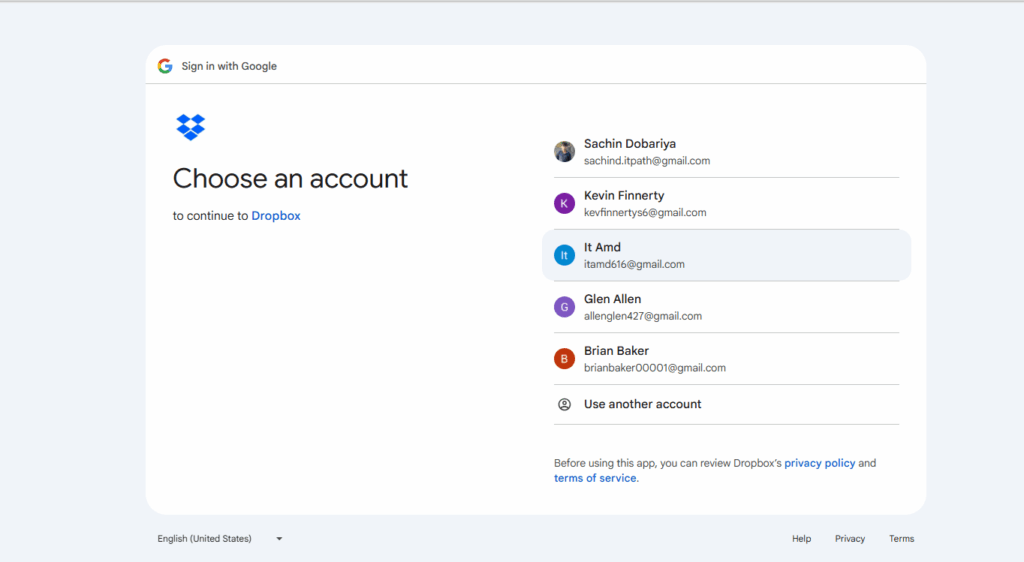
Task: Select the Kevin Finnerty account
Action: click(726, 203)
